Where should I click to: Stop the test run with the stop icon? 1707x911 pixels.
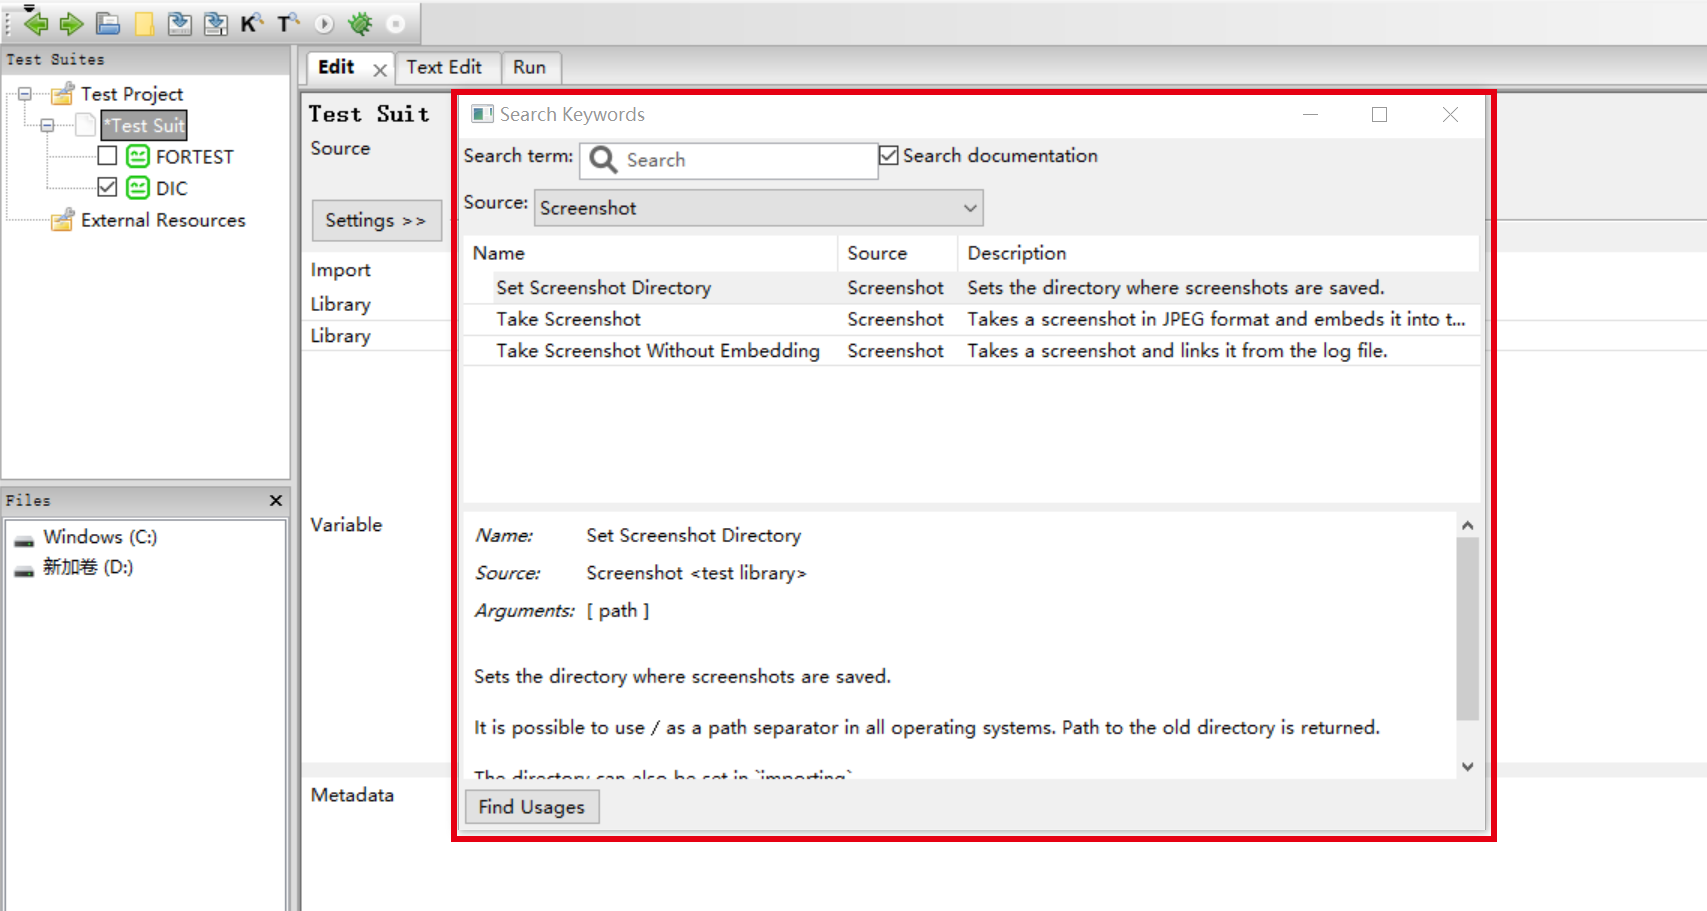click(x=396, y=24)
